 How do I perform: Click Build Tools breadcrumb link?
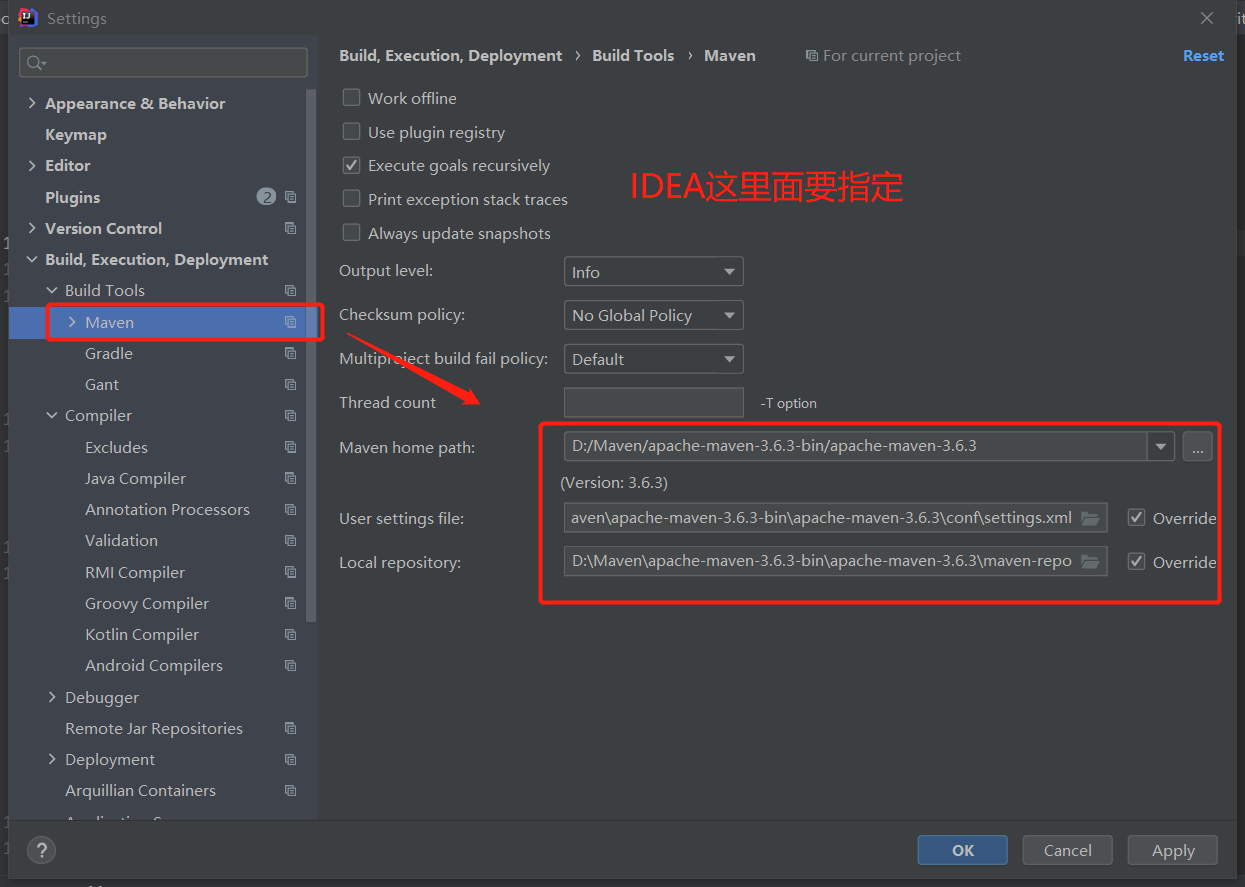[633, 56]
